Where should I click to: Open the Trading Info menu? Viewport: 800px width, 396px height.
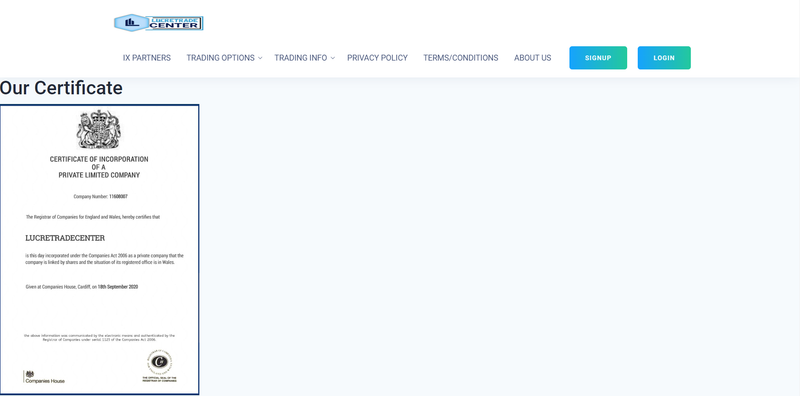[x=301, y=58]
